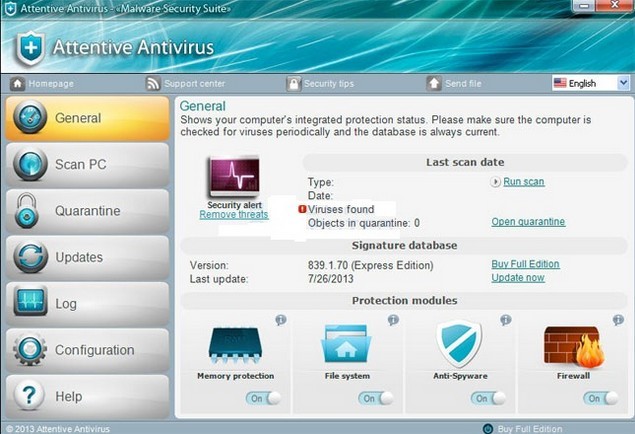Click the General gauge icon

coord(30,117)
